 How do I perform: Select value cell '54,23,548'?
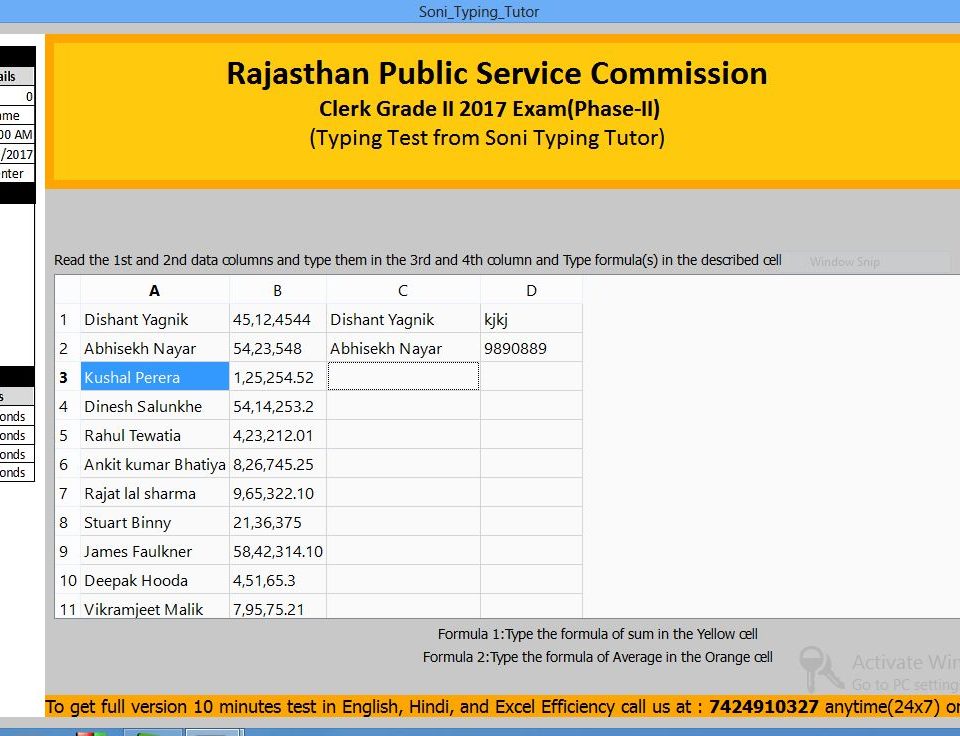[278, 348]
